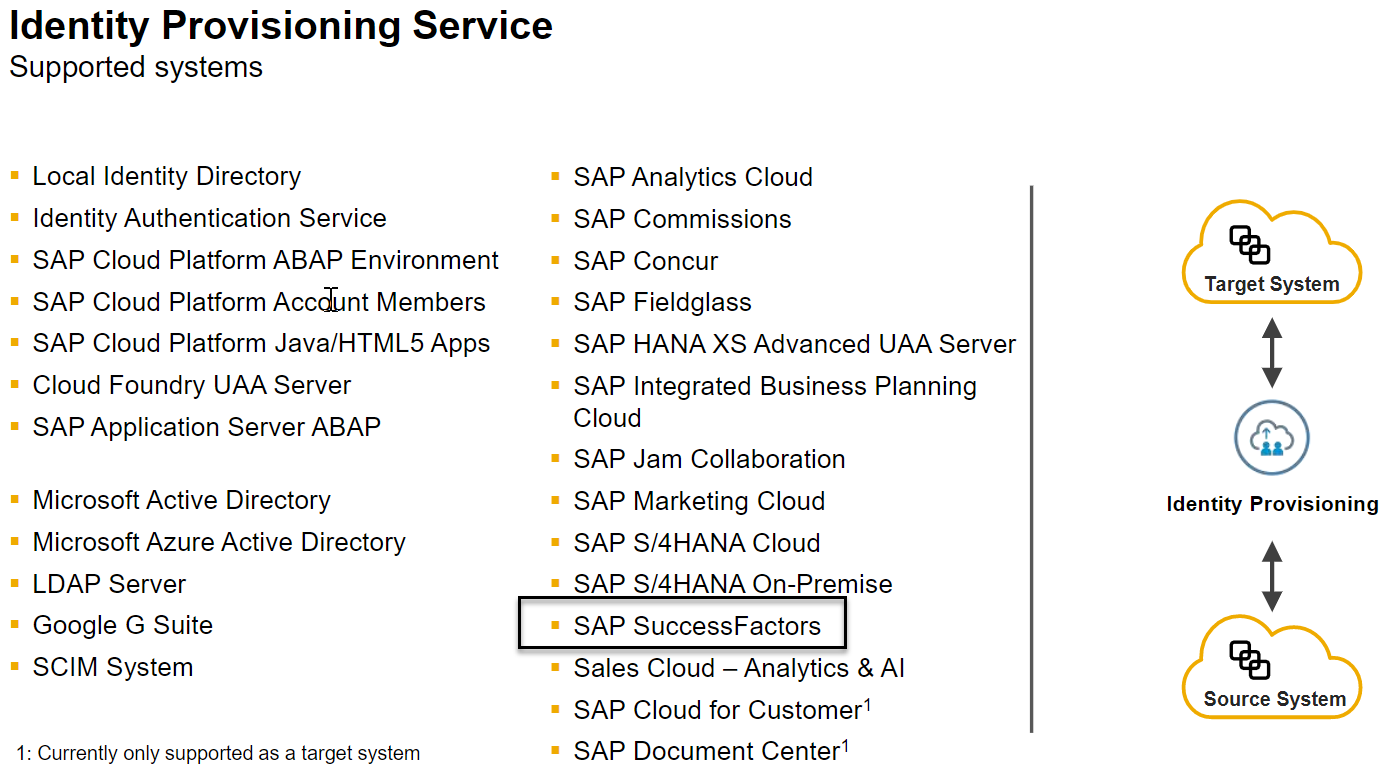Image resolution: width=1383 pixels, height=769 pixels.
Task: Click the arrow between Target System and Identity Provisioning
Action: [x=1271, y=352]
